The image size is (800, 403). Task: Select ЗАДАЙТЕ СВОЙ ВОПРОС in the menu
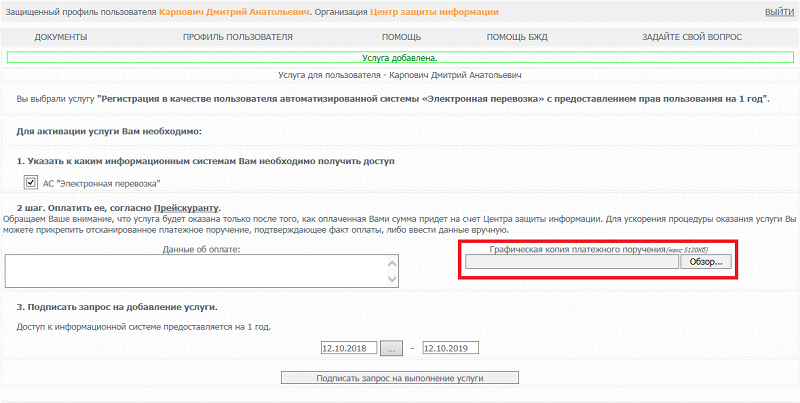pyautogui.click(x=692, y=37)
